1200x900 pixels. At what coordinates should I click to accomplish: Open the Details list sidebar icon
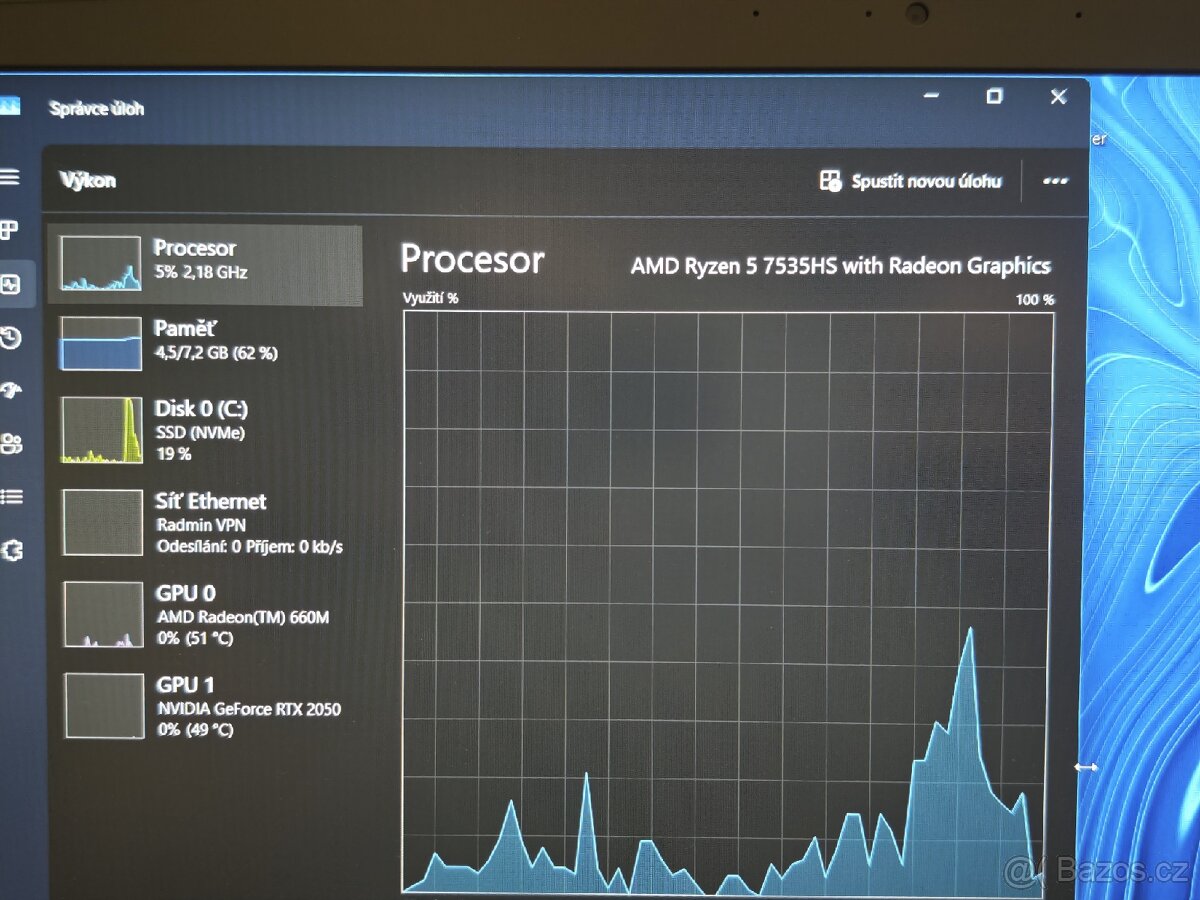[12, 497]
